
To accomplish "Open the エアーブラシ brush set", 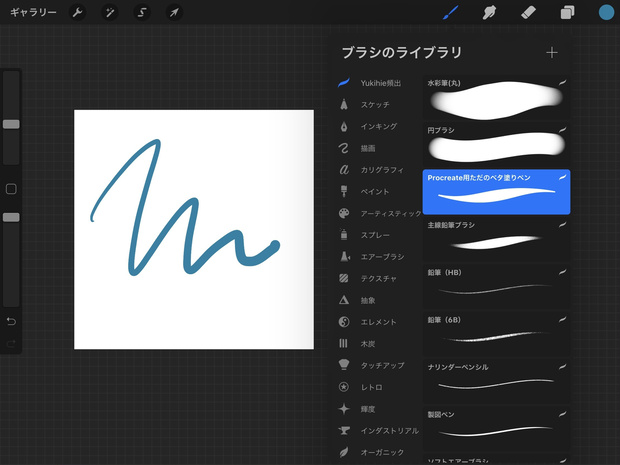I will tap(378, 257).
